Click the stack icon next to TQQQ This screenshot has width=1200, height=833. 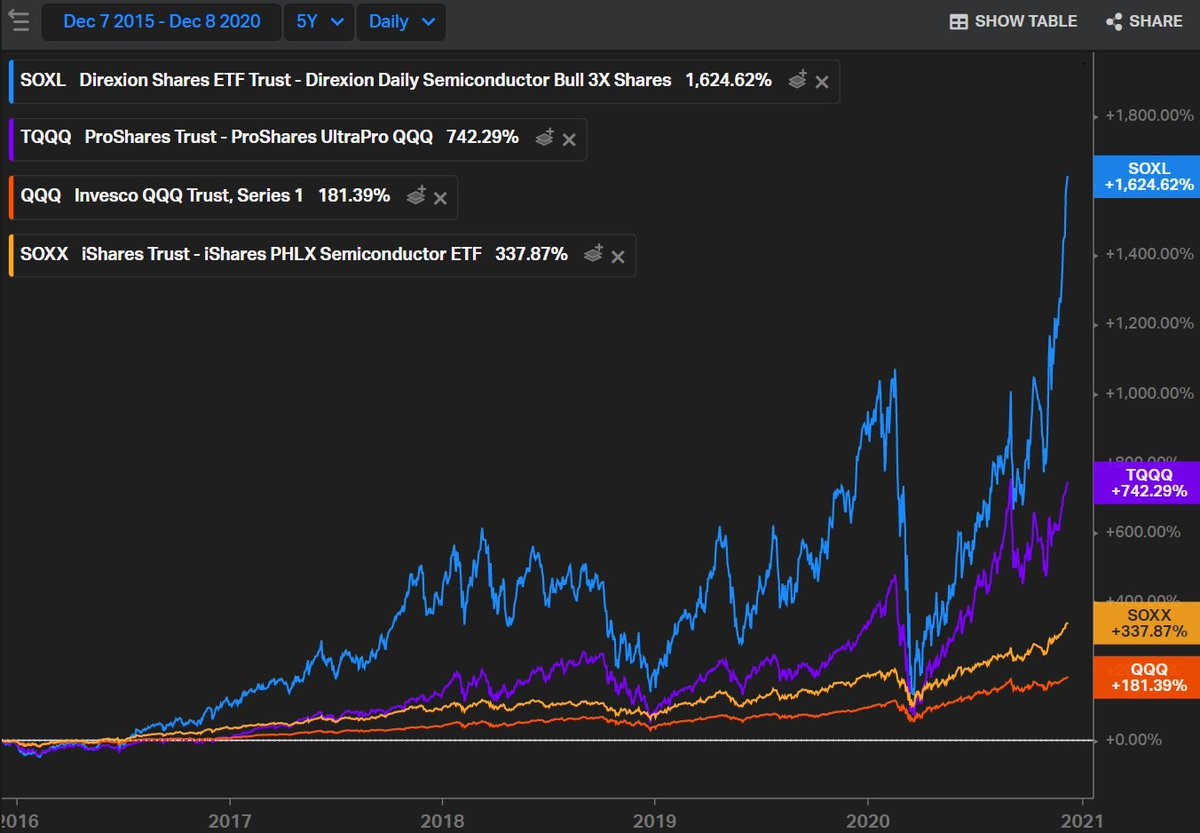pos(544,139)
